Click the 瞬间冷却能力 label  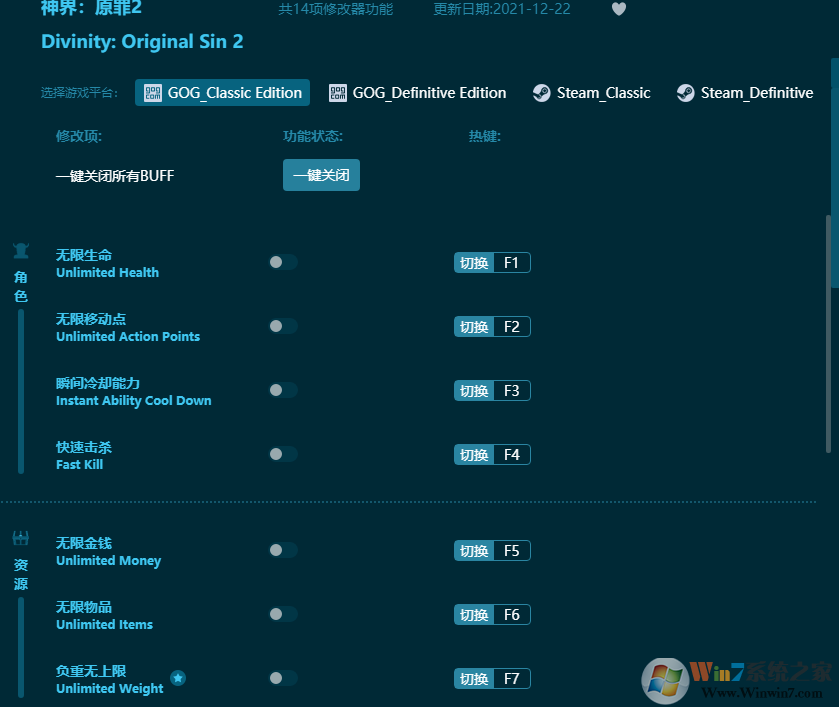[x=98, y=383]
